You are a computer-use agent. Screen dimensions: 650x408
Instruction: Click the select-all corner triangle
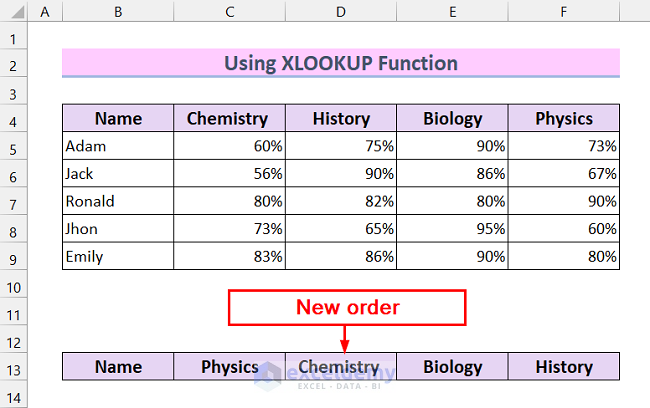click(x=15, y=13)
